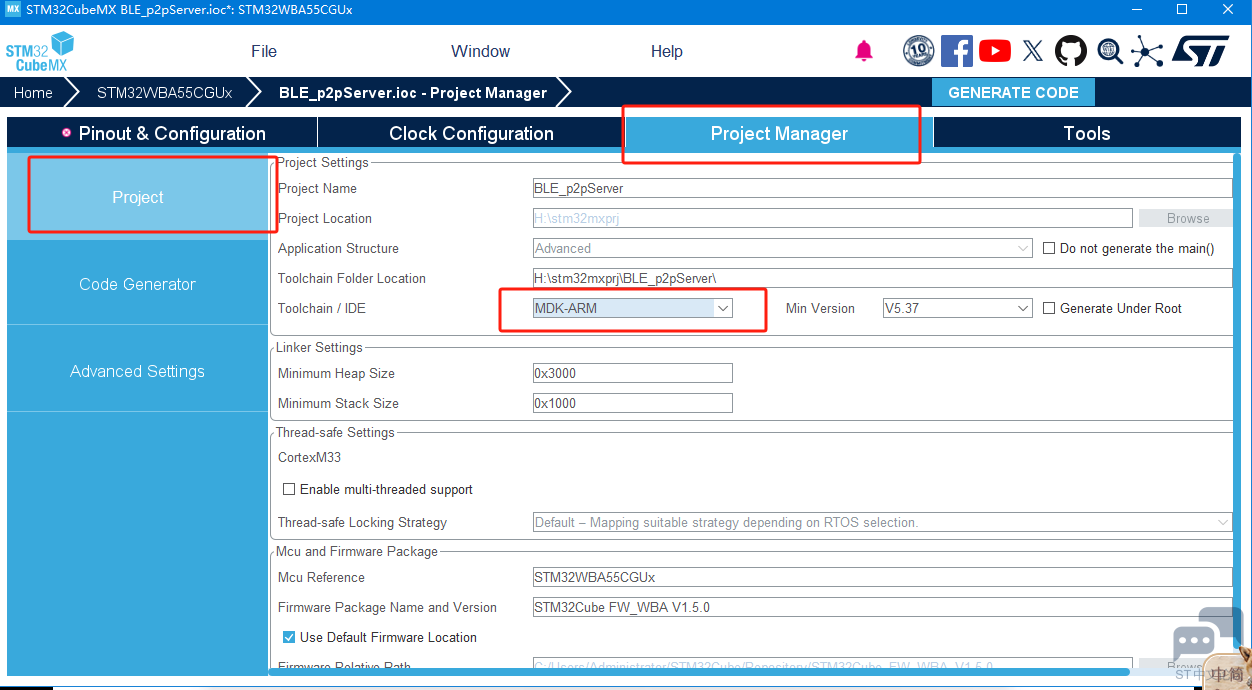Select the Project Manager tab
1252x690 pixels.
click(x=779, y=133)
